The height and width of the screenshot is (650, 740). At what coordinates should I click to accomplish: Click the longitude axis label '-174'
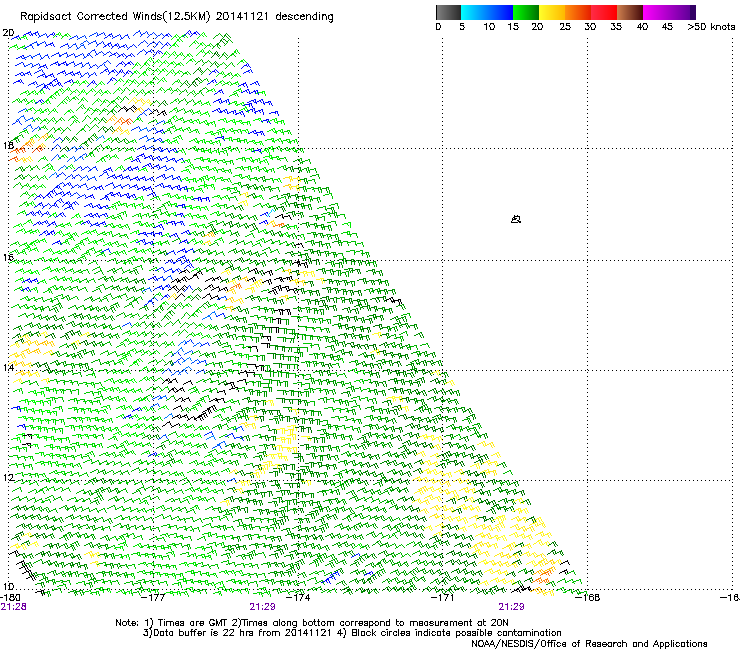tap(298, 598)
